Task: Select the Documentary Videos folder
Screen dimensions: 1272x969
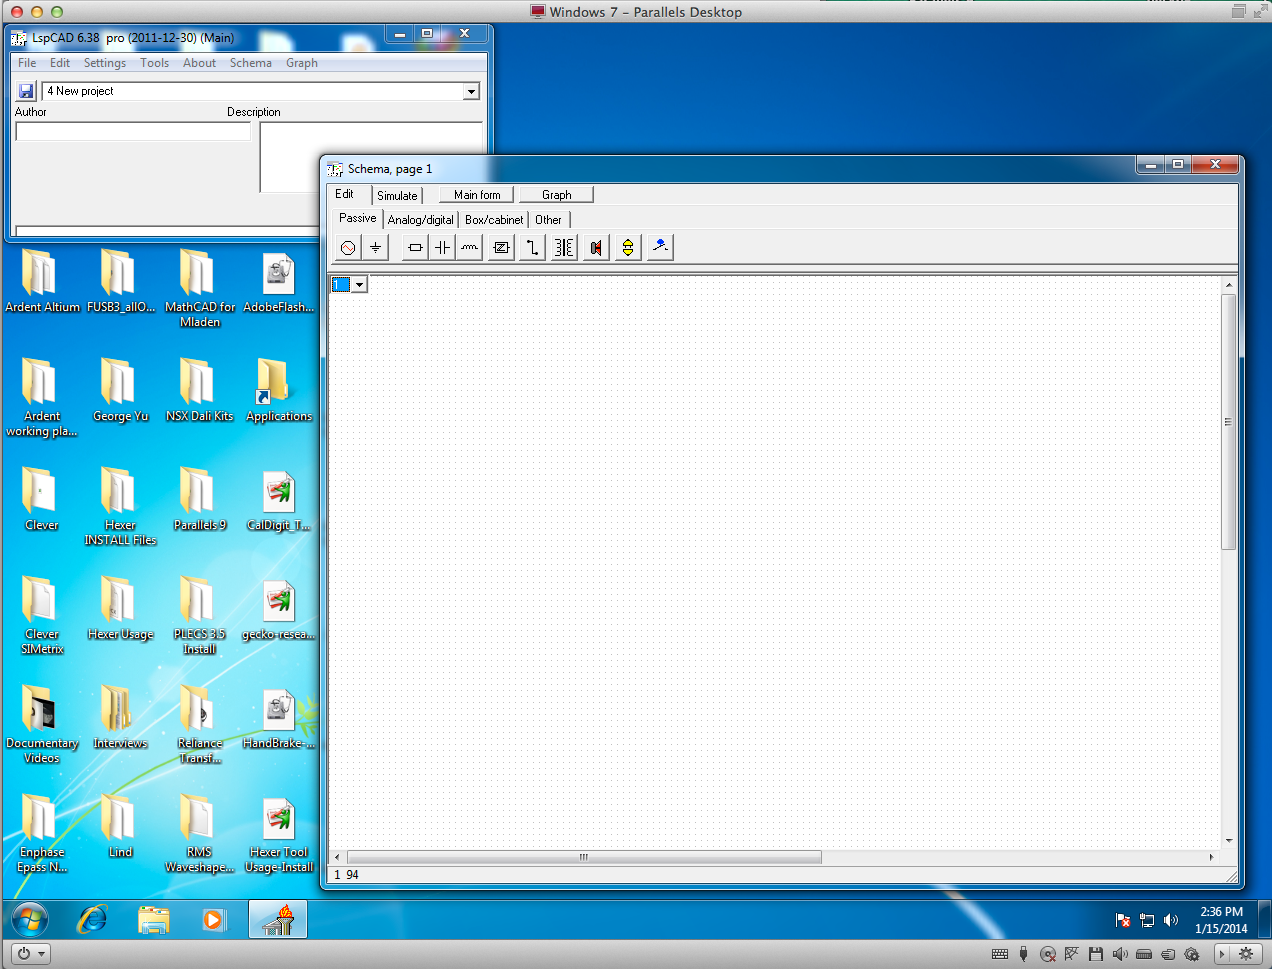Action: pos(42,724)
